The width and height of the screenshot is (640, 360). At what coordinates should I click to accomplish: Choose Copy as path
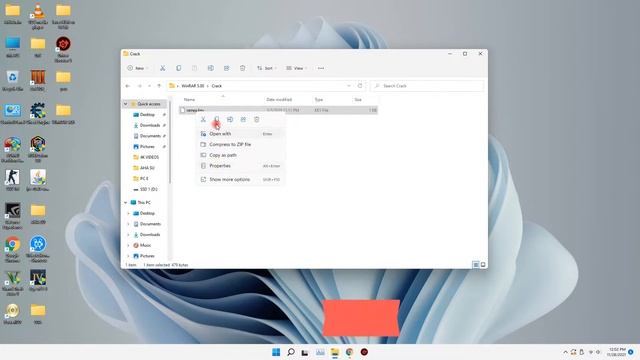(x=240, y=155)
